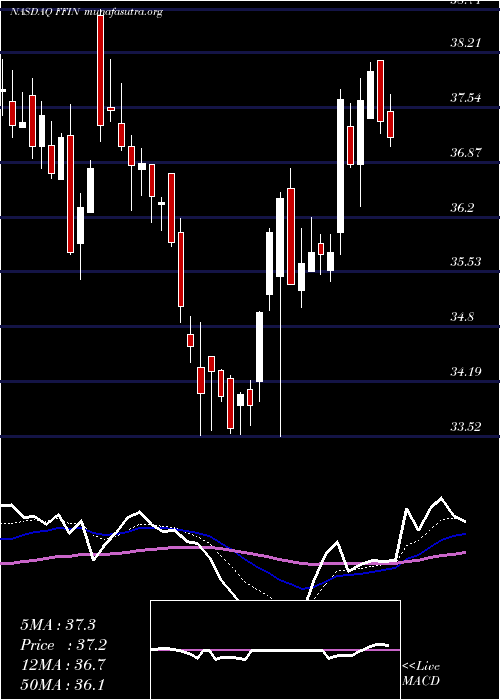Click the 34.8 price axis label
The height and width of the screenshot is (700, 500).
(462, 317)
